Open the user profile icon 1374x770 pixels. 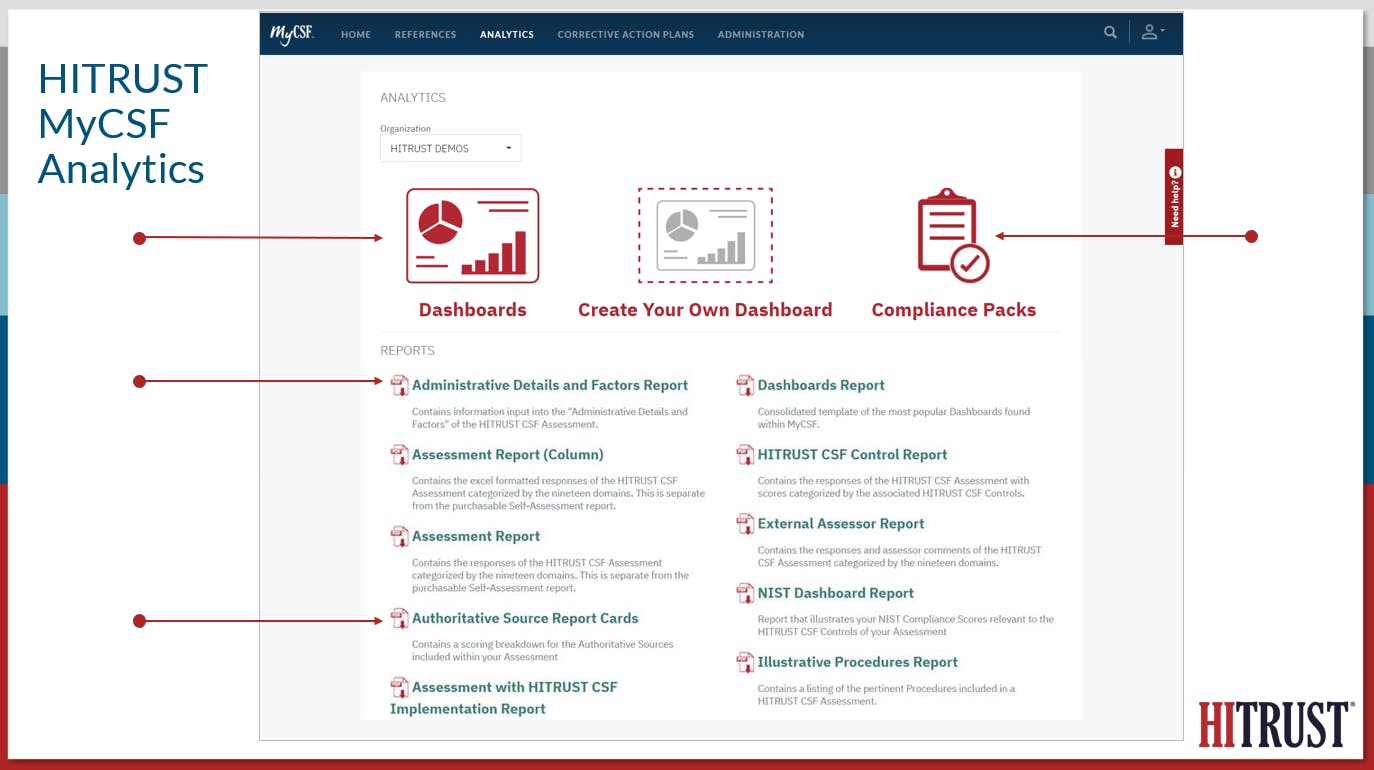click(x=1148, y=31)
